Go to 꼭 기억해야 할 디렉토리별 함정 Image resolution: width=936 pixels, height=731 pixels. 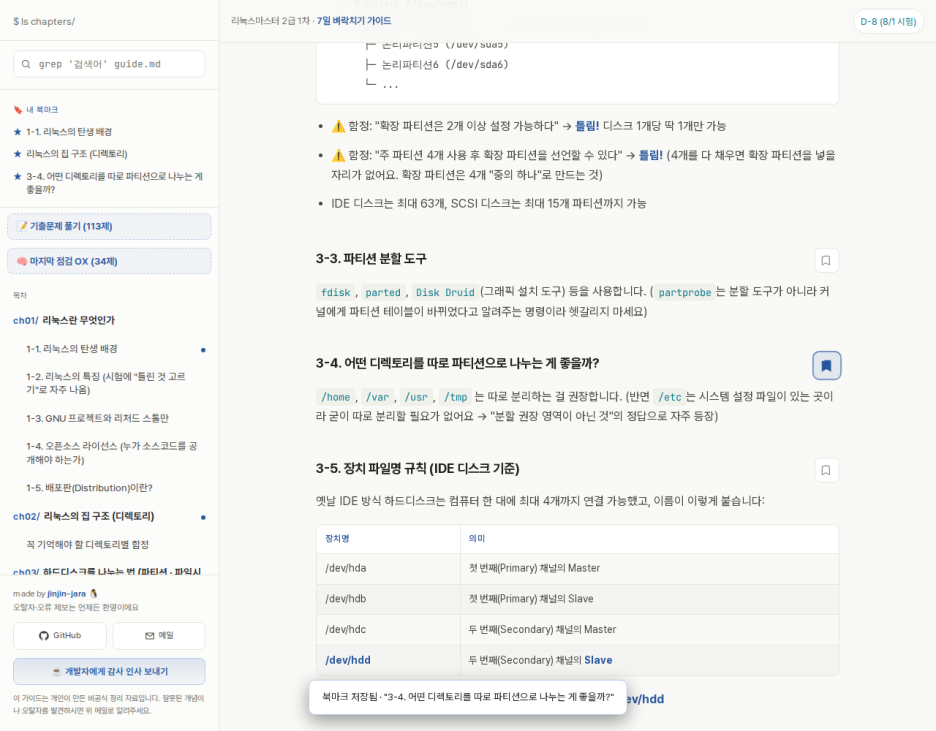tap(87, 544)
